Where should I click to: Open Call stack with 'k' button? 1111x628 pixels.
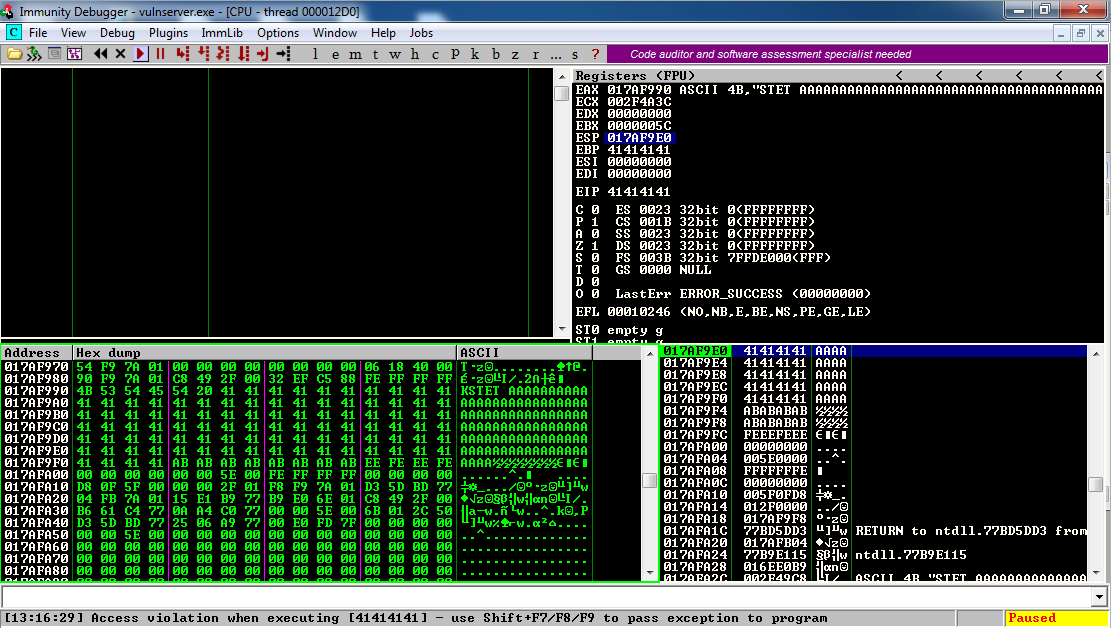coord(475,54)
